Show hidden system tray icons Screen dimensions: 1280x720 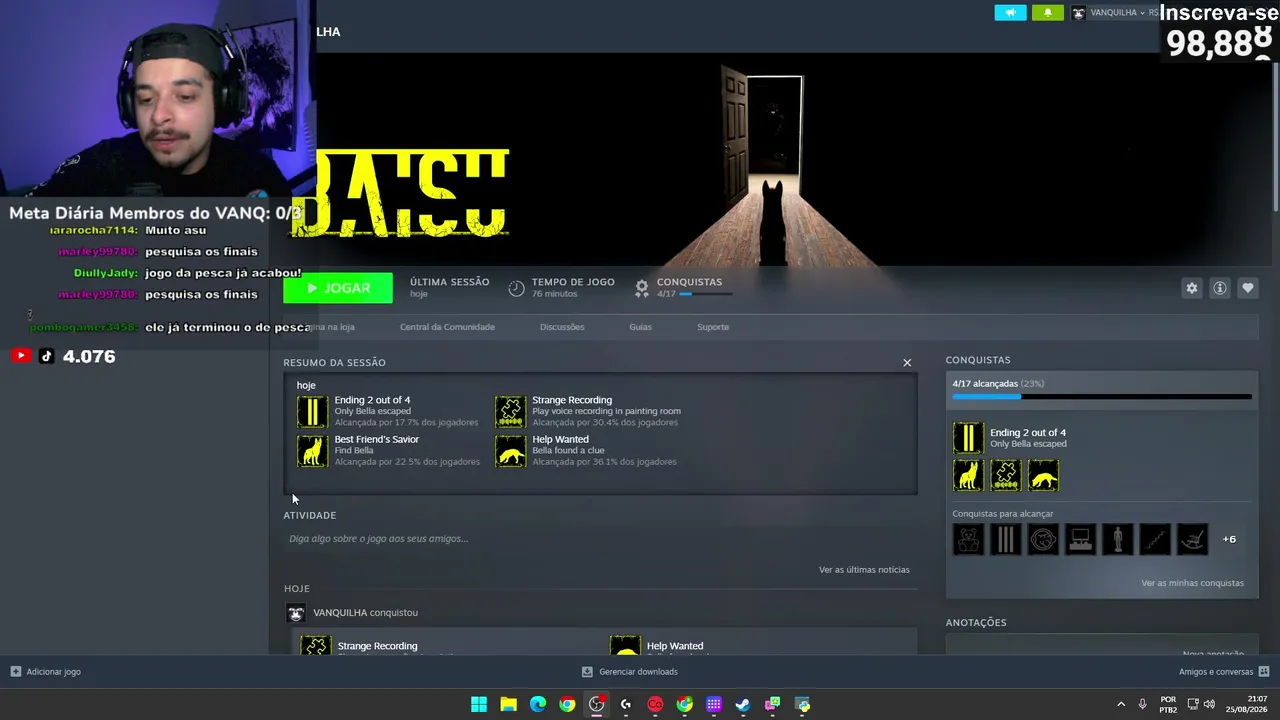1121,704
